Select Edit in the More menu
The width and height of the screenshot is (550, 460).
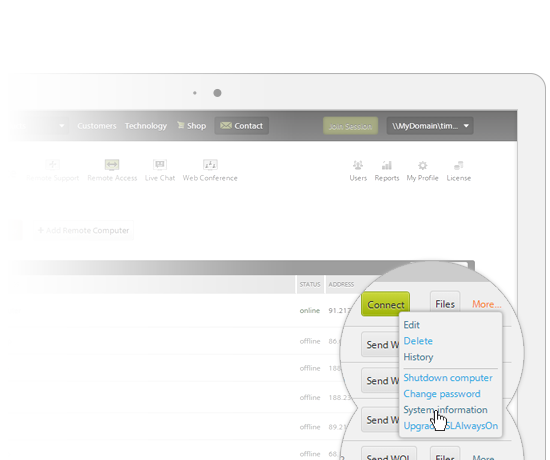pos(411,325)
